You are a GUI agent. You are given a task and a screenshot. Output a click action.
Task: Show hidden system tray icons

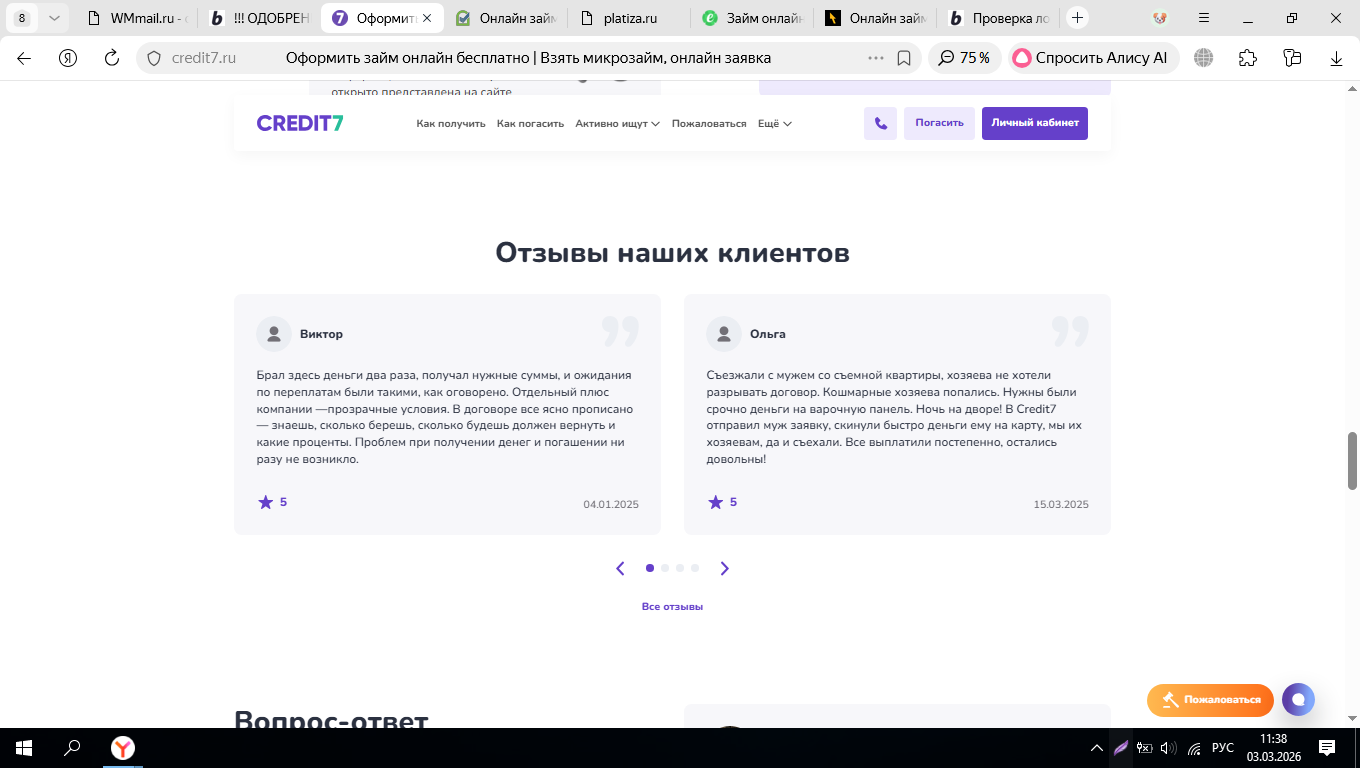pos(1097,748)
